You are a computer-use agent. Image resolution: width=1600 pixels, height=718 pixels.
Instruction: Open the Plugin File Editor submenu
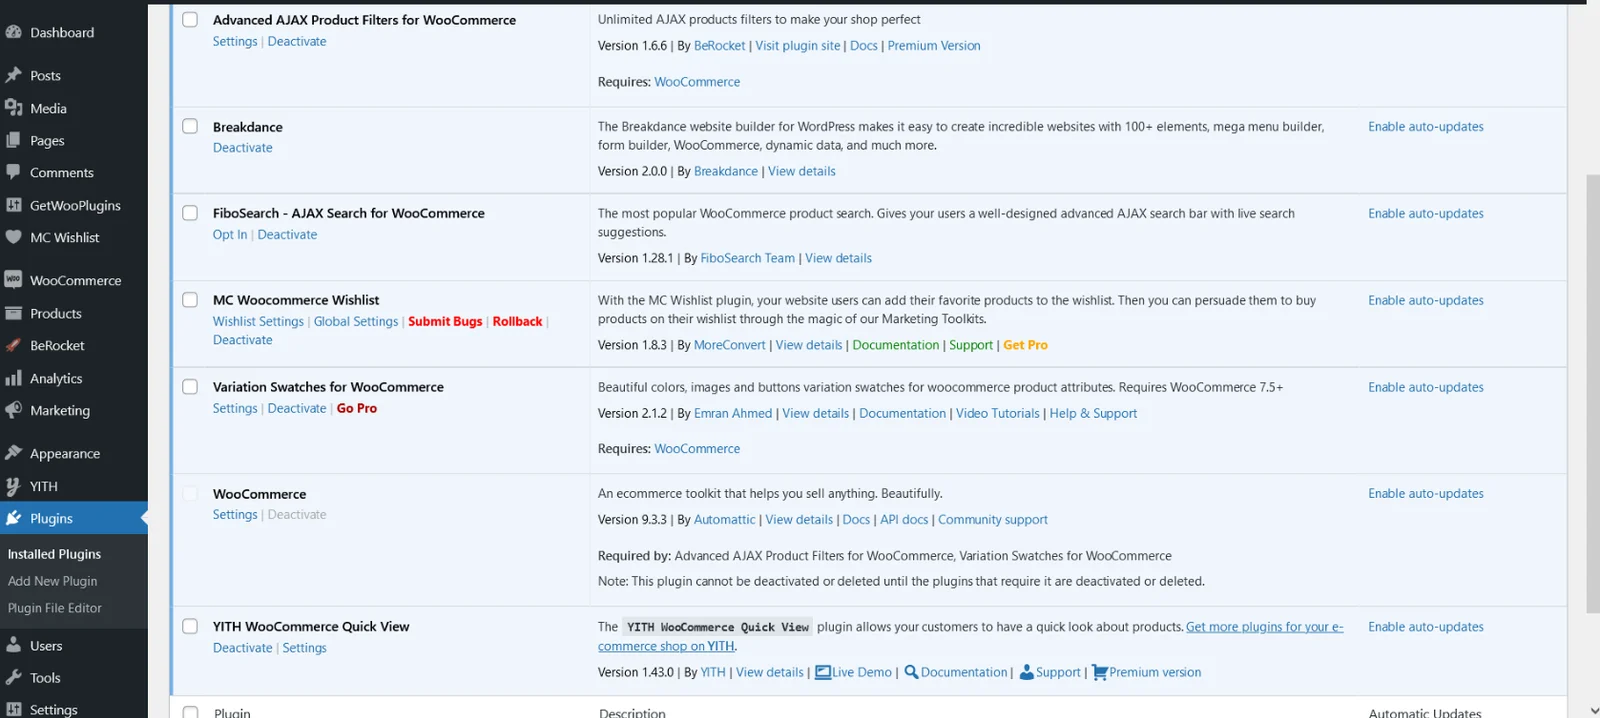(55, 608)
